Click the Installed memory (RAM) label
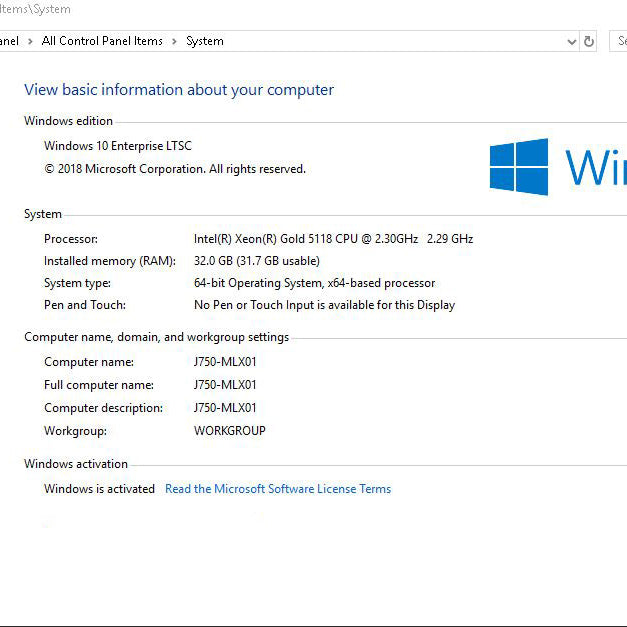Image resolution: width=627 pixels, height=627 pixels. click(x=110, y=261)
